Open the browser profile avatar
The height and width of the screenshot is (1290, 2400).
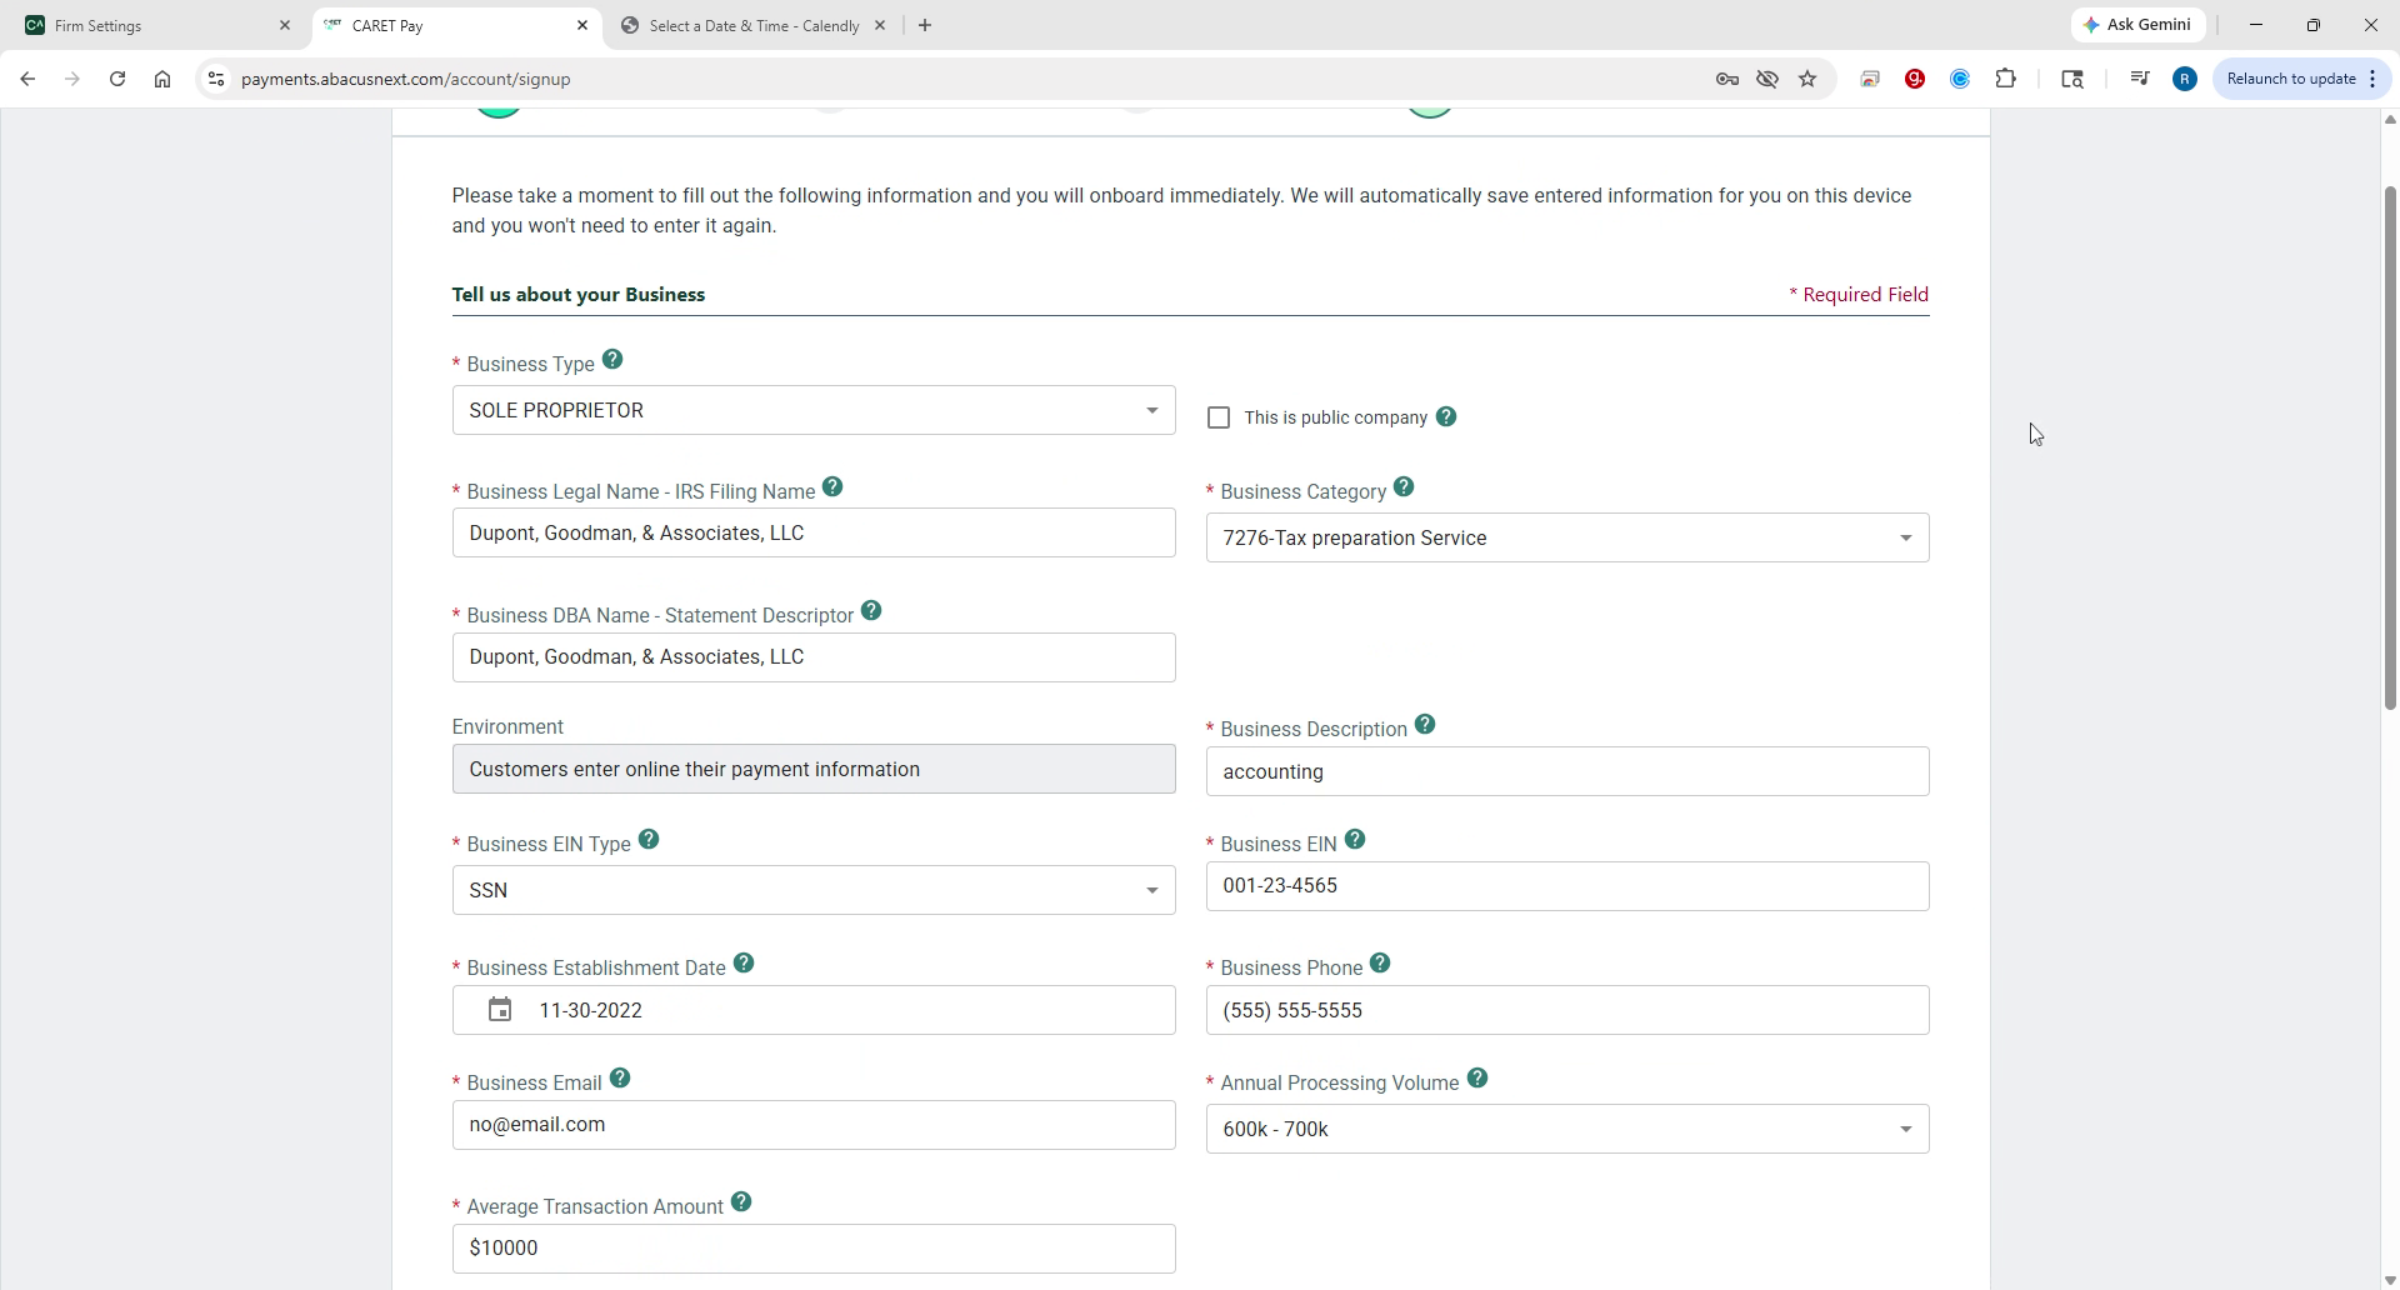click(2185, 79)
